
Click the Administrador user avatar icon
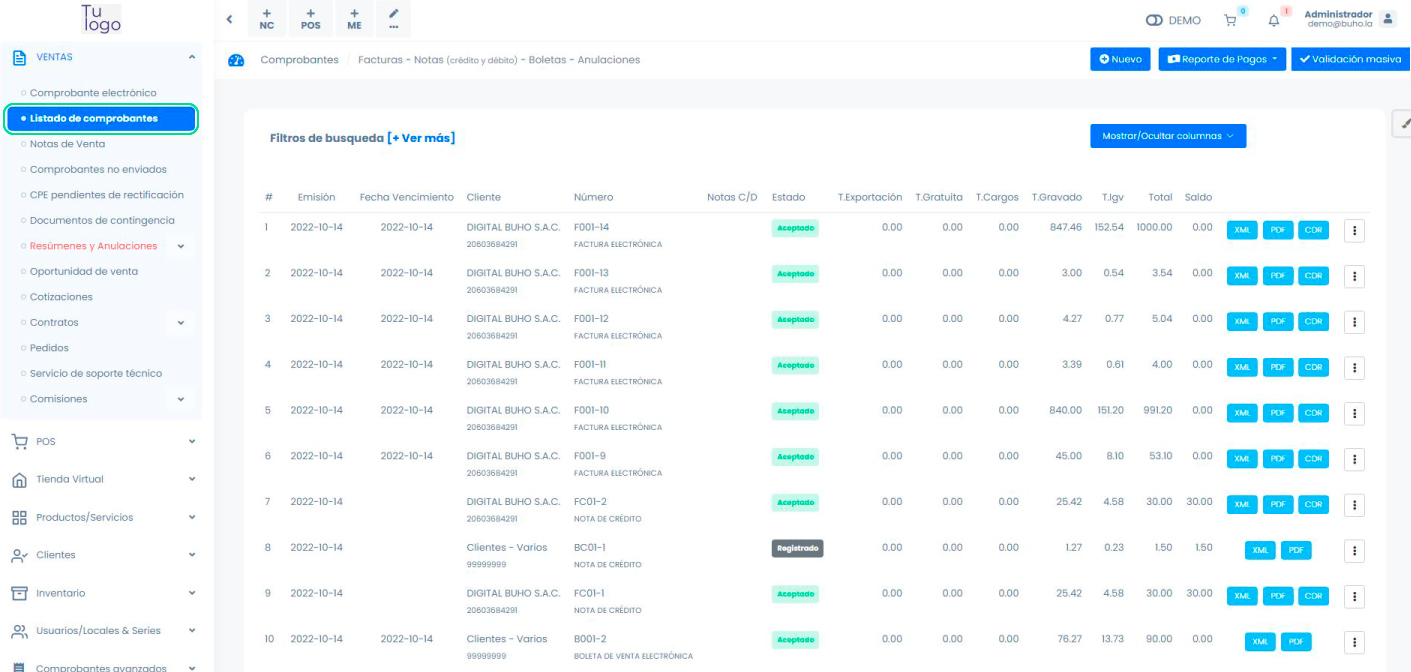[1387, 19]
